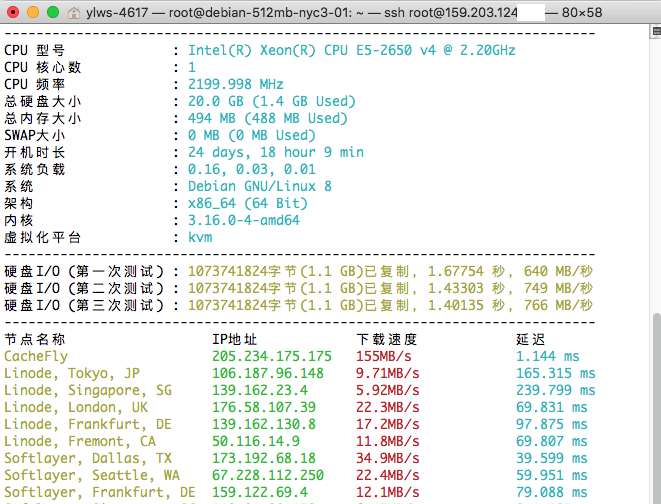Click second disk I/O result 749 MB/秒
Image resolution: width=661 pixels, height=504 pixels.
pyautogui.click(x=558, y=288)
